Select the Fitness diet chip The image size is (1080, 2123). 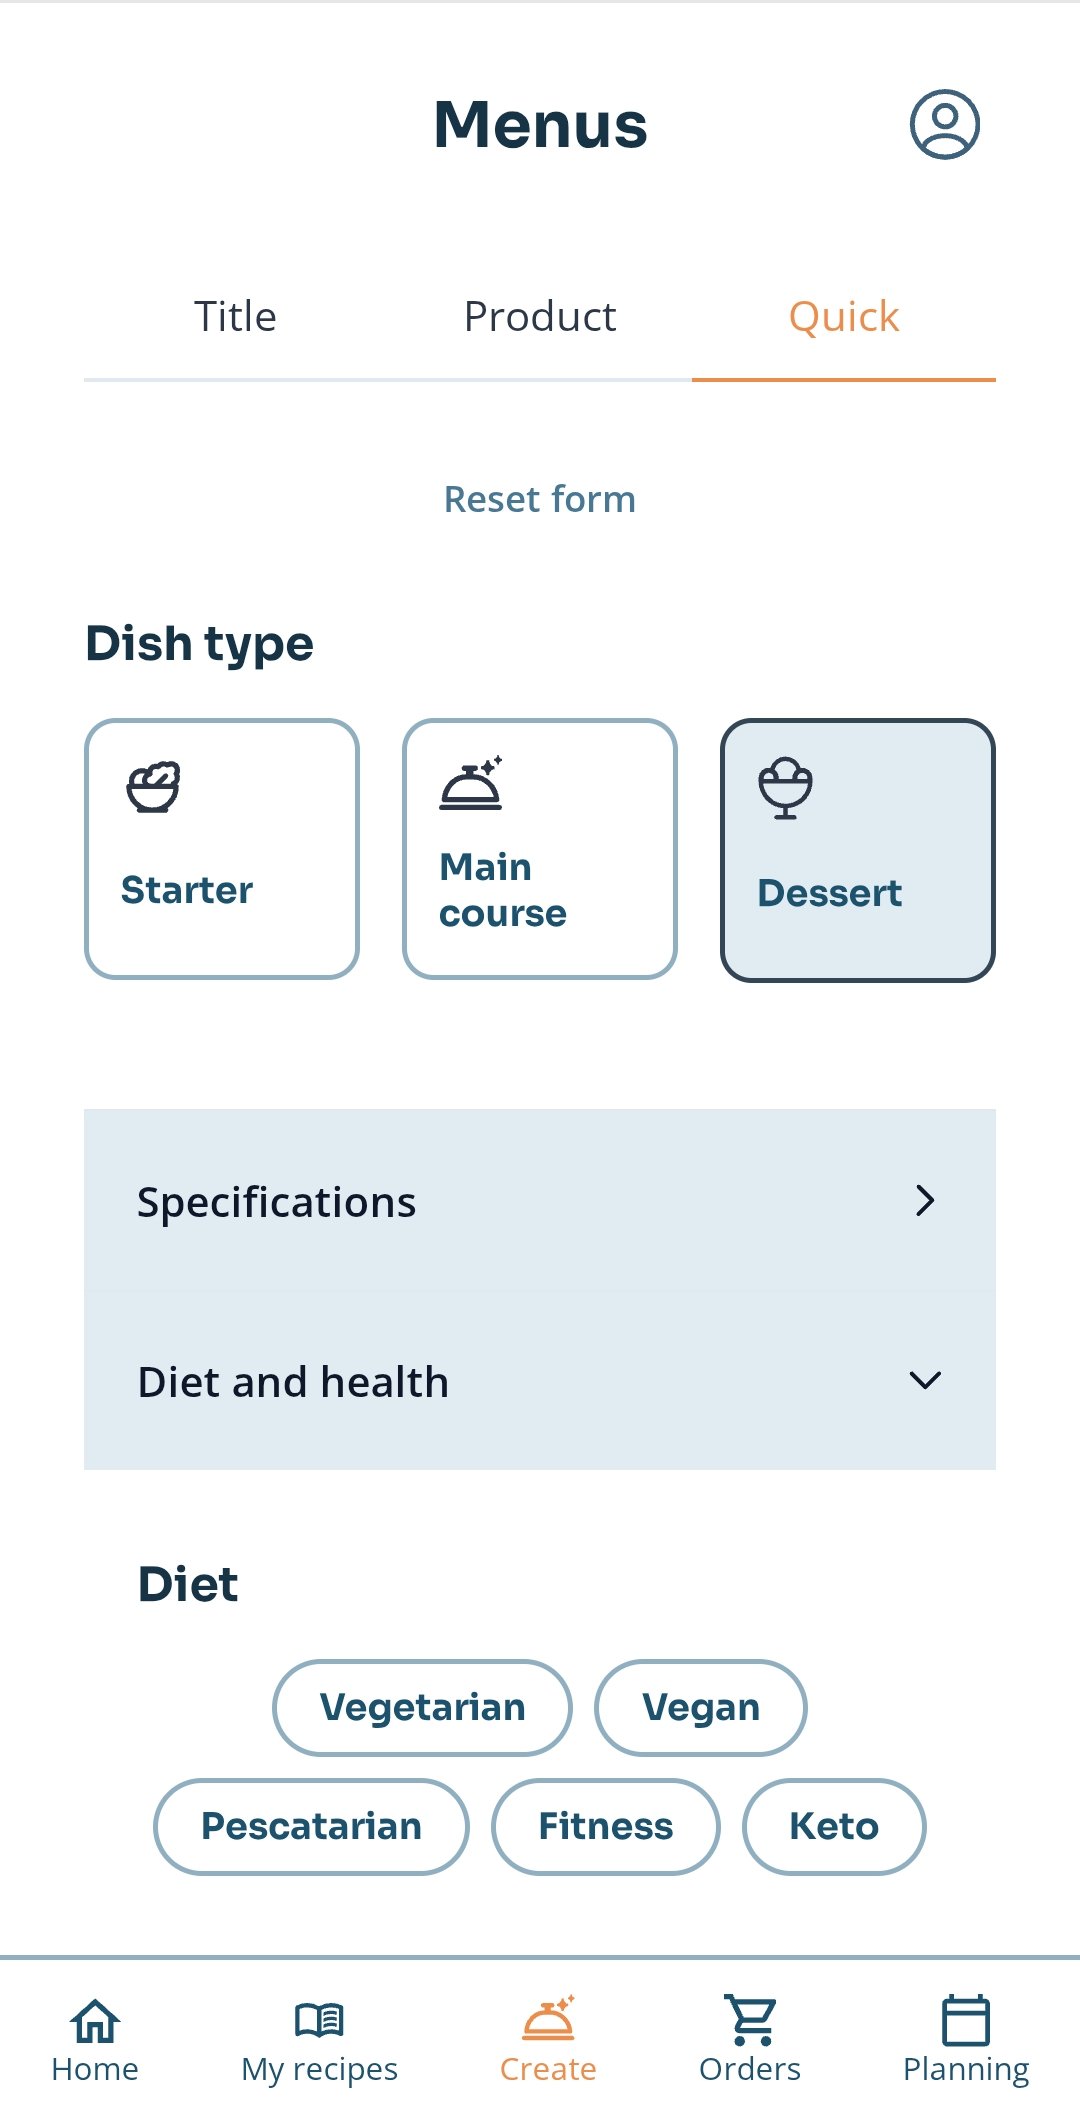[x=606, y=1827]
